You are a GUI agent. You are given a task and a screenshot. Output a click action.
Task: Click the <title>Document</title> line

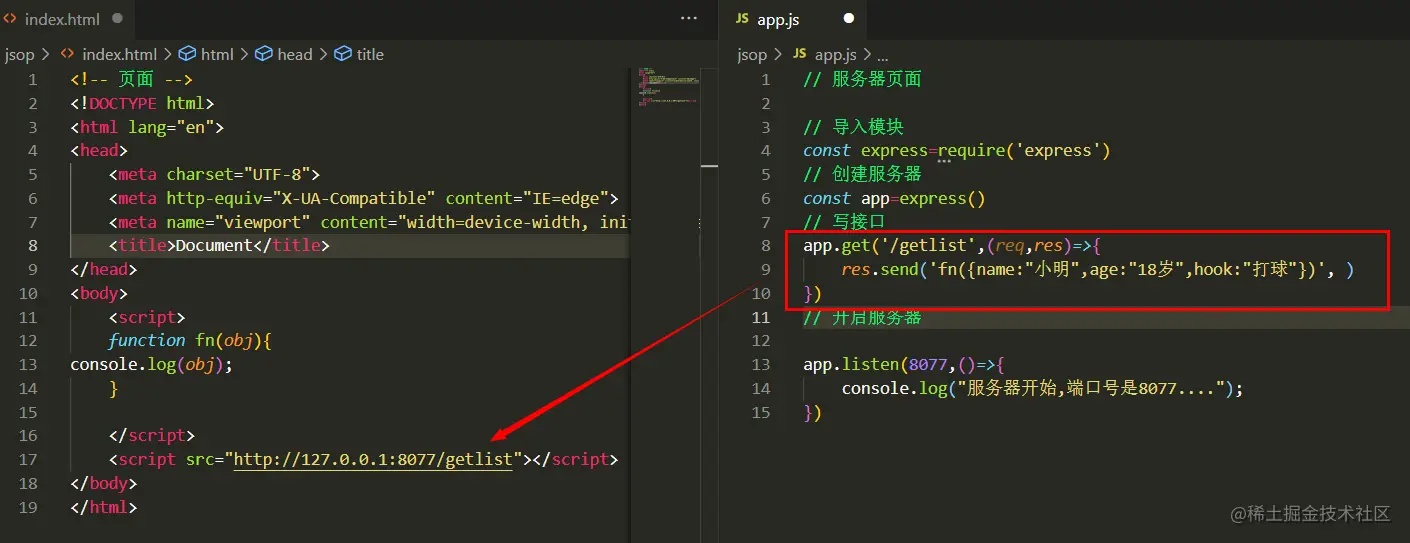(x=219, y=245)
